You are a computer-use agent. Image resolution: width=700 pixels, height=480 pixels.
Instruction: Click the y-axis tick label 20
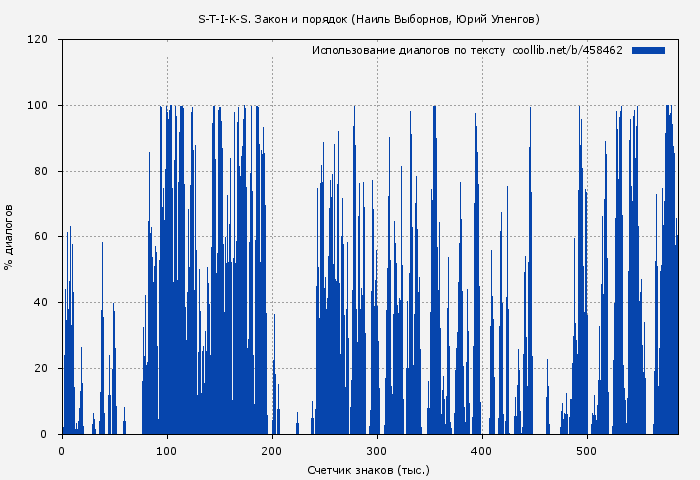[42, 368]
